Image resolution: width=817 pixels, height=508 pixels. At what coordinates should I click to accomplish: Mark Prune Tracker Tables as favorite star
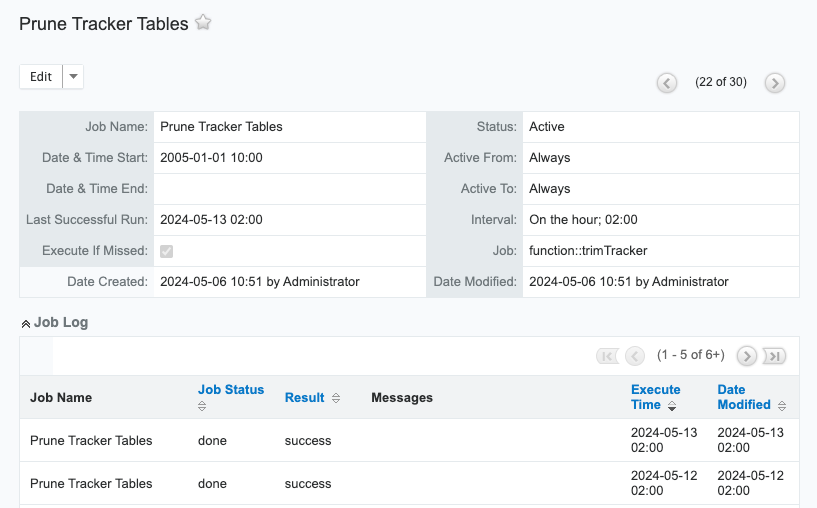(203, 22)
